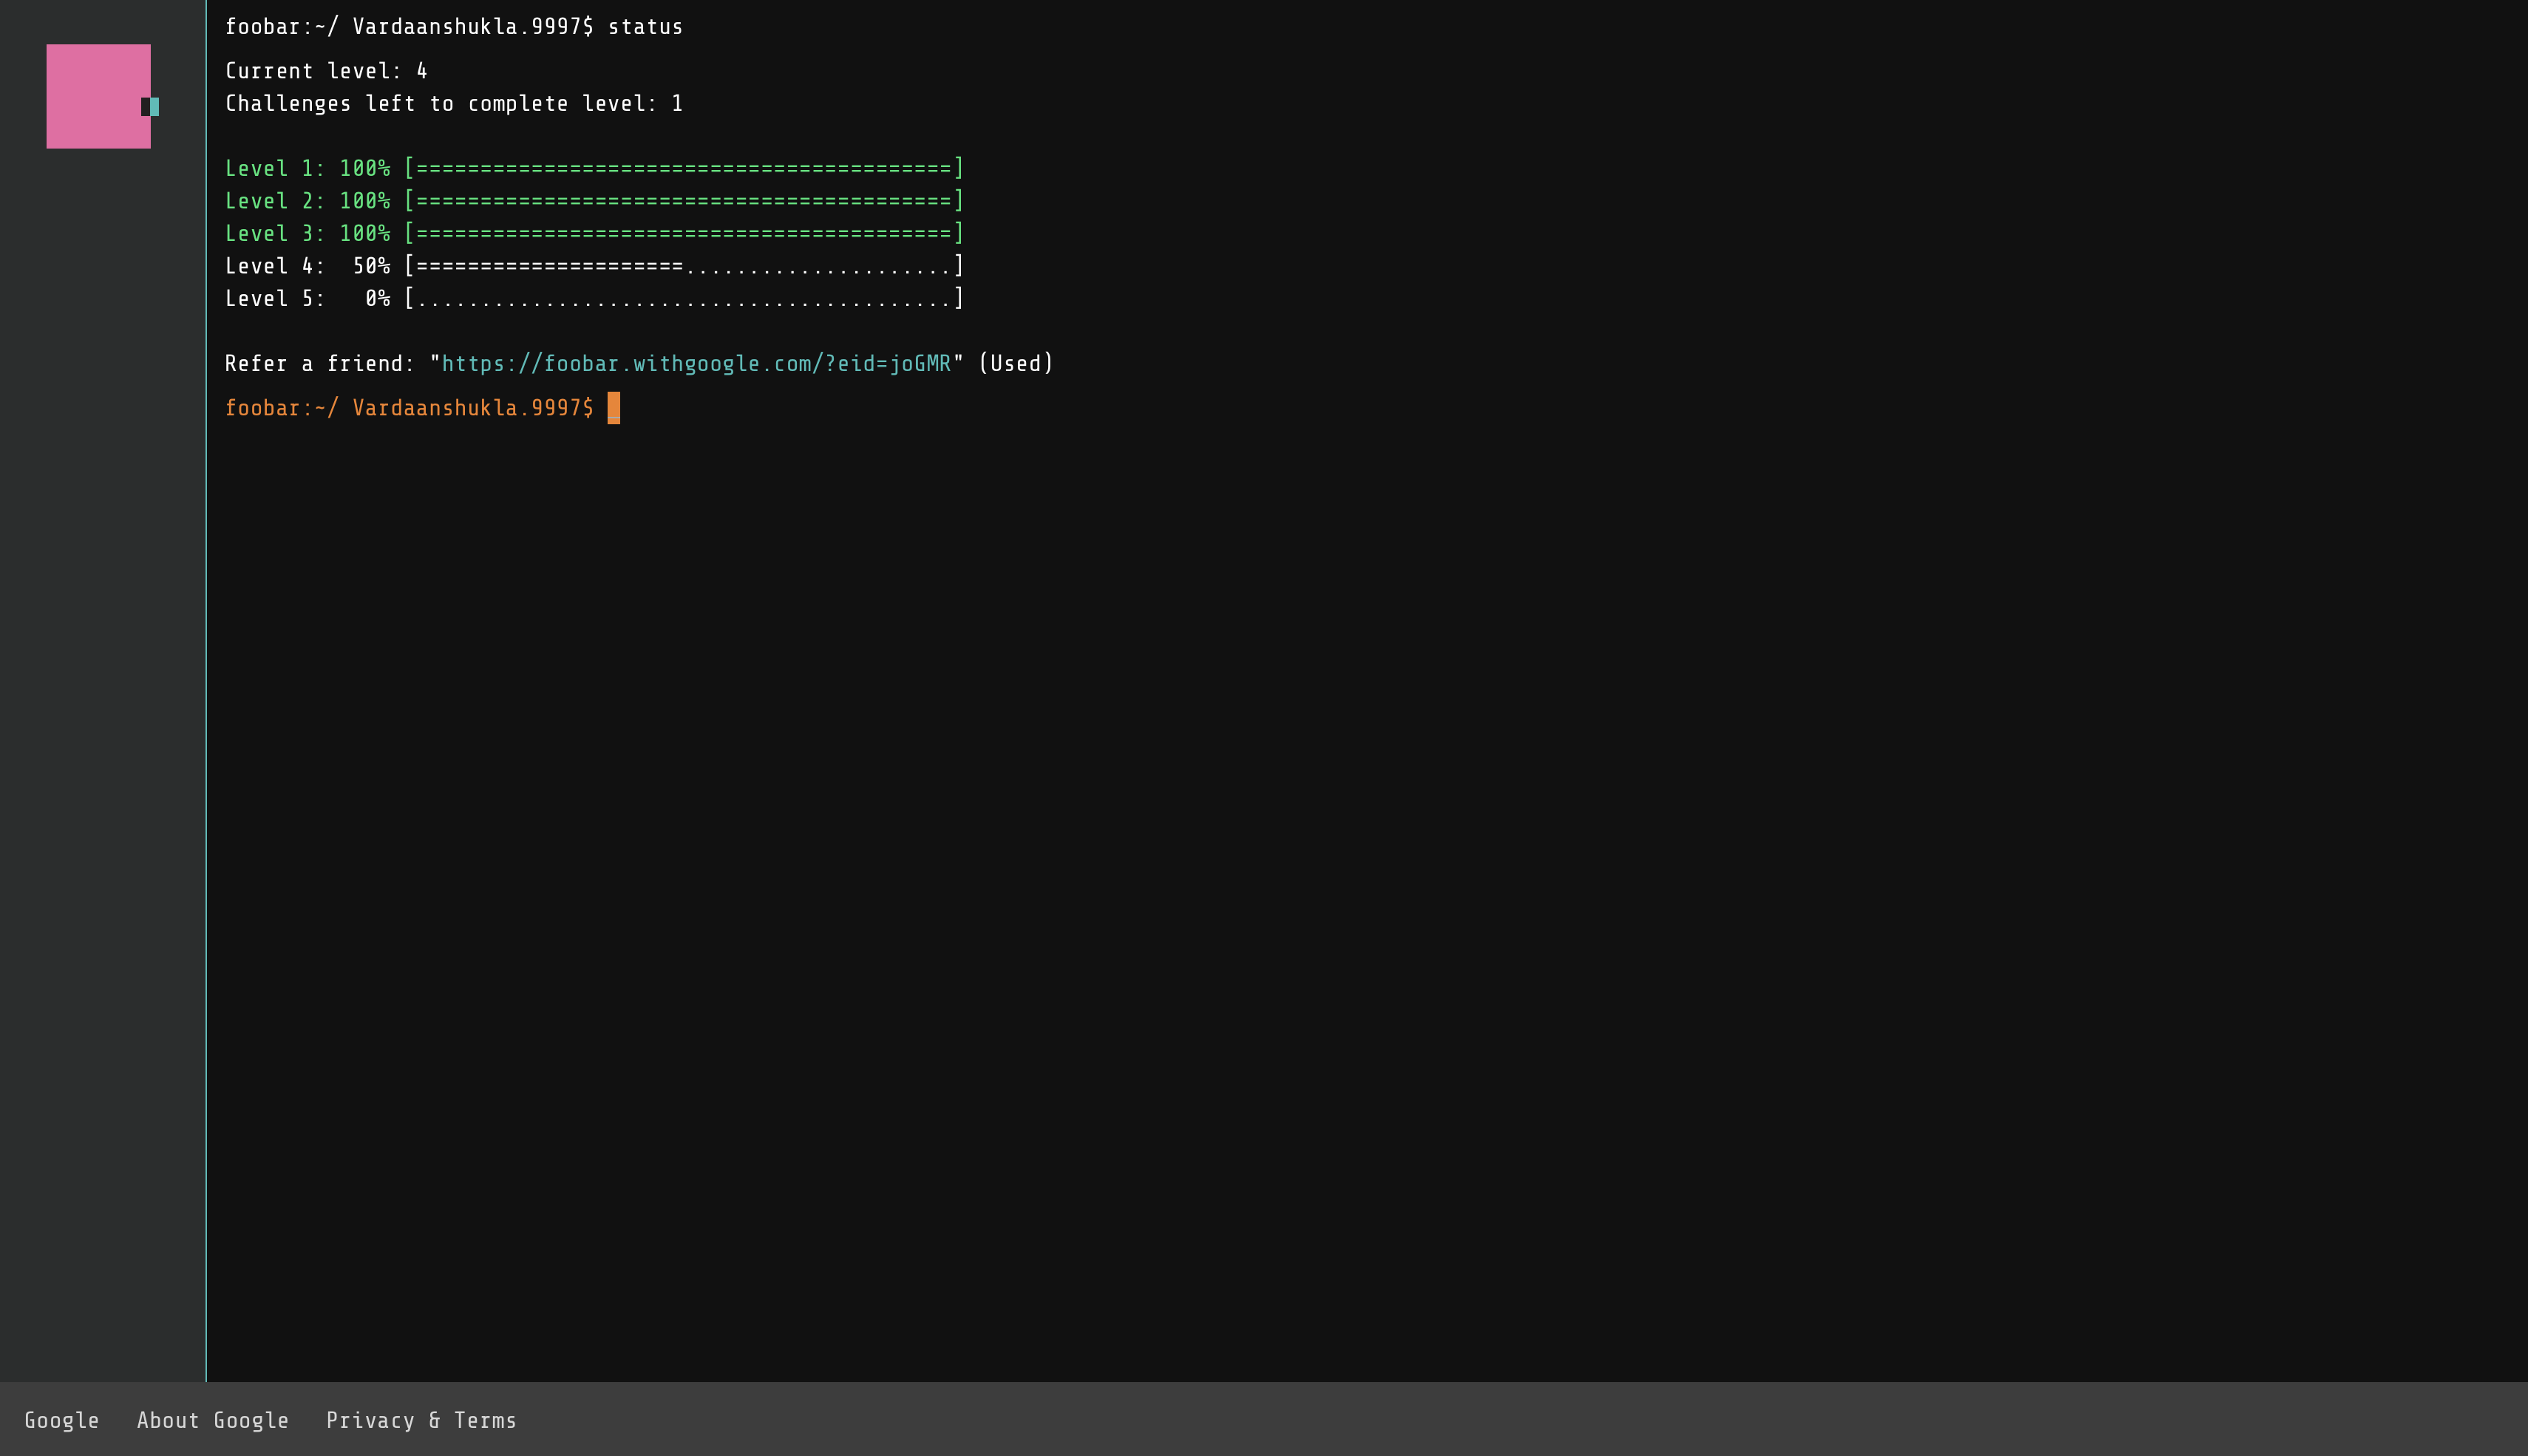Viewport: 2528px width, 1456px height.
Task: Click the orange blinking terminal cursor
Action: [614, 408]
